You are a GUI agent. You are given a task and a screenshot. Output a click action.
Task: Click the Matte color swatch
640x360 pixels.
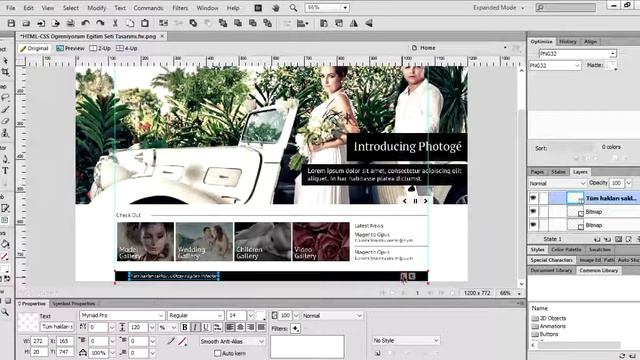coord(611,65)
